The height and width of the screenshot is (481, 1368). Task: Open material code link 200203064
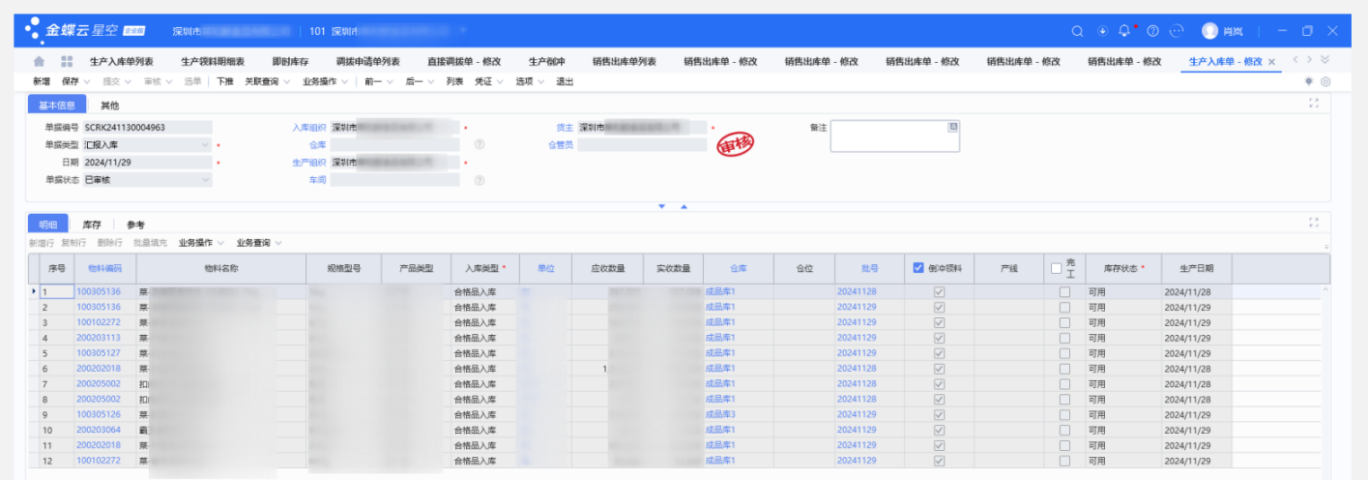[x=98, y=430]
